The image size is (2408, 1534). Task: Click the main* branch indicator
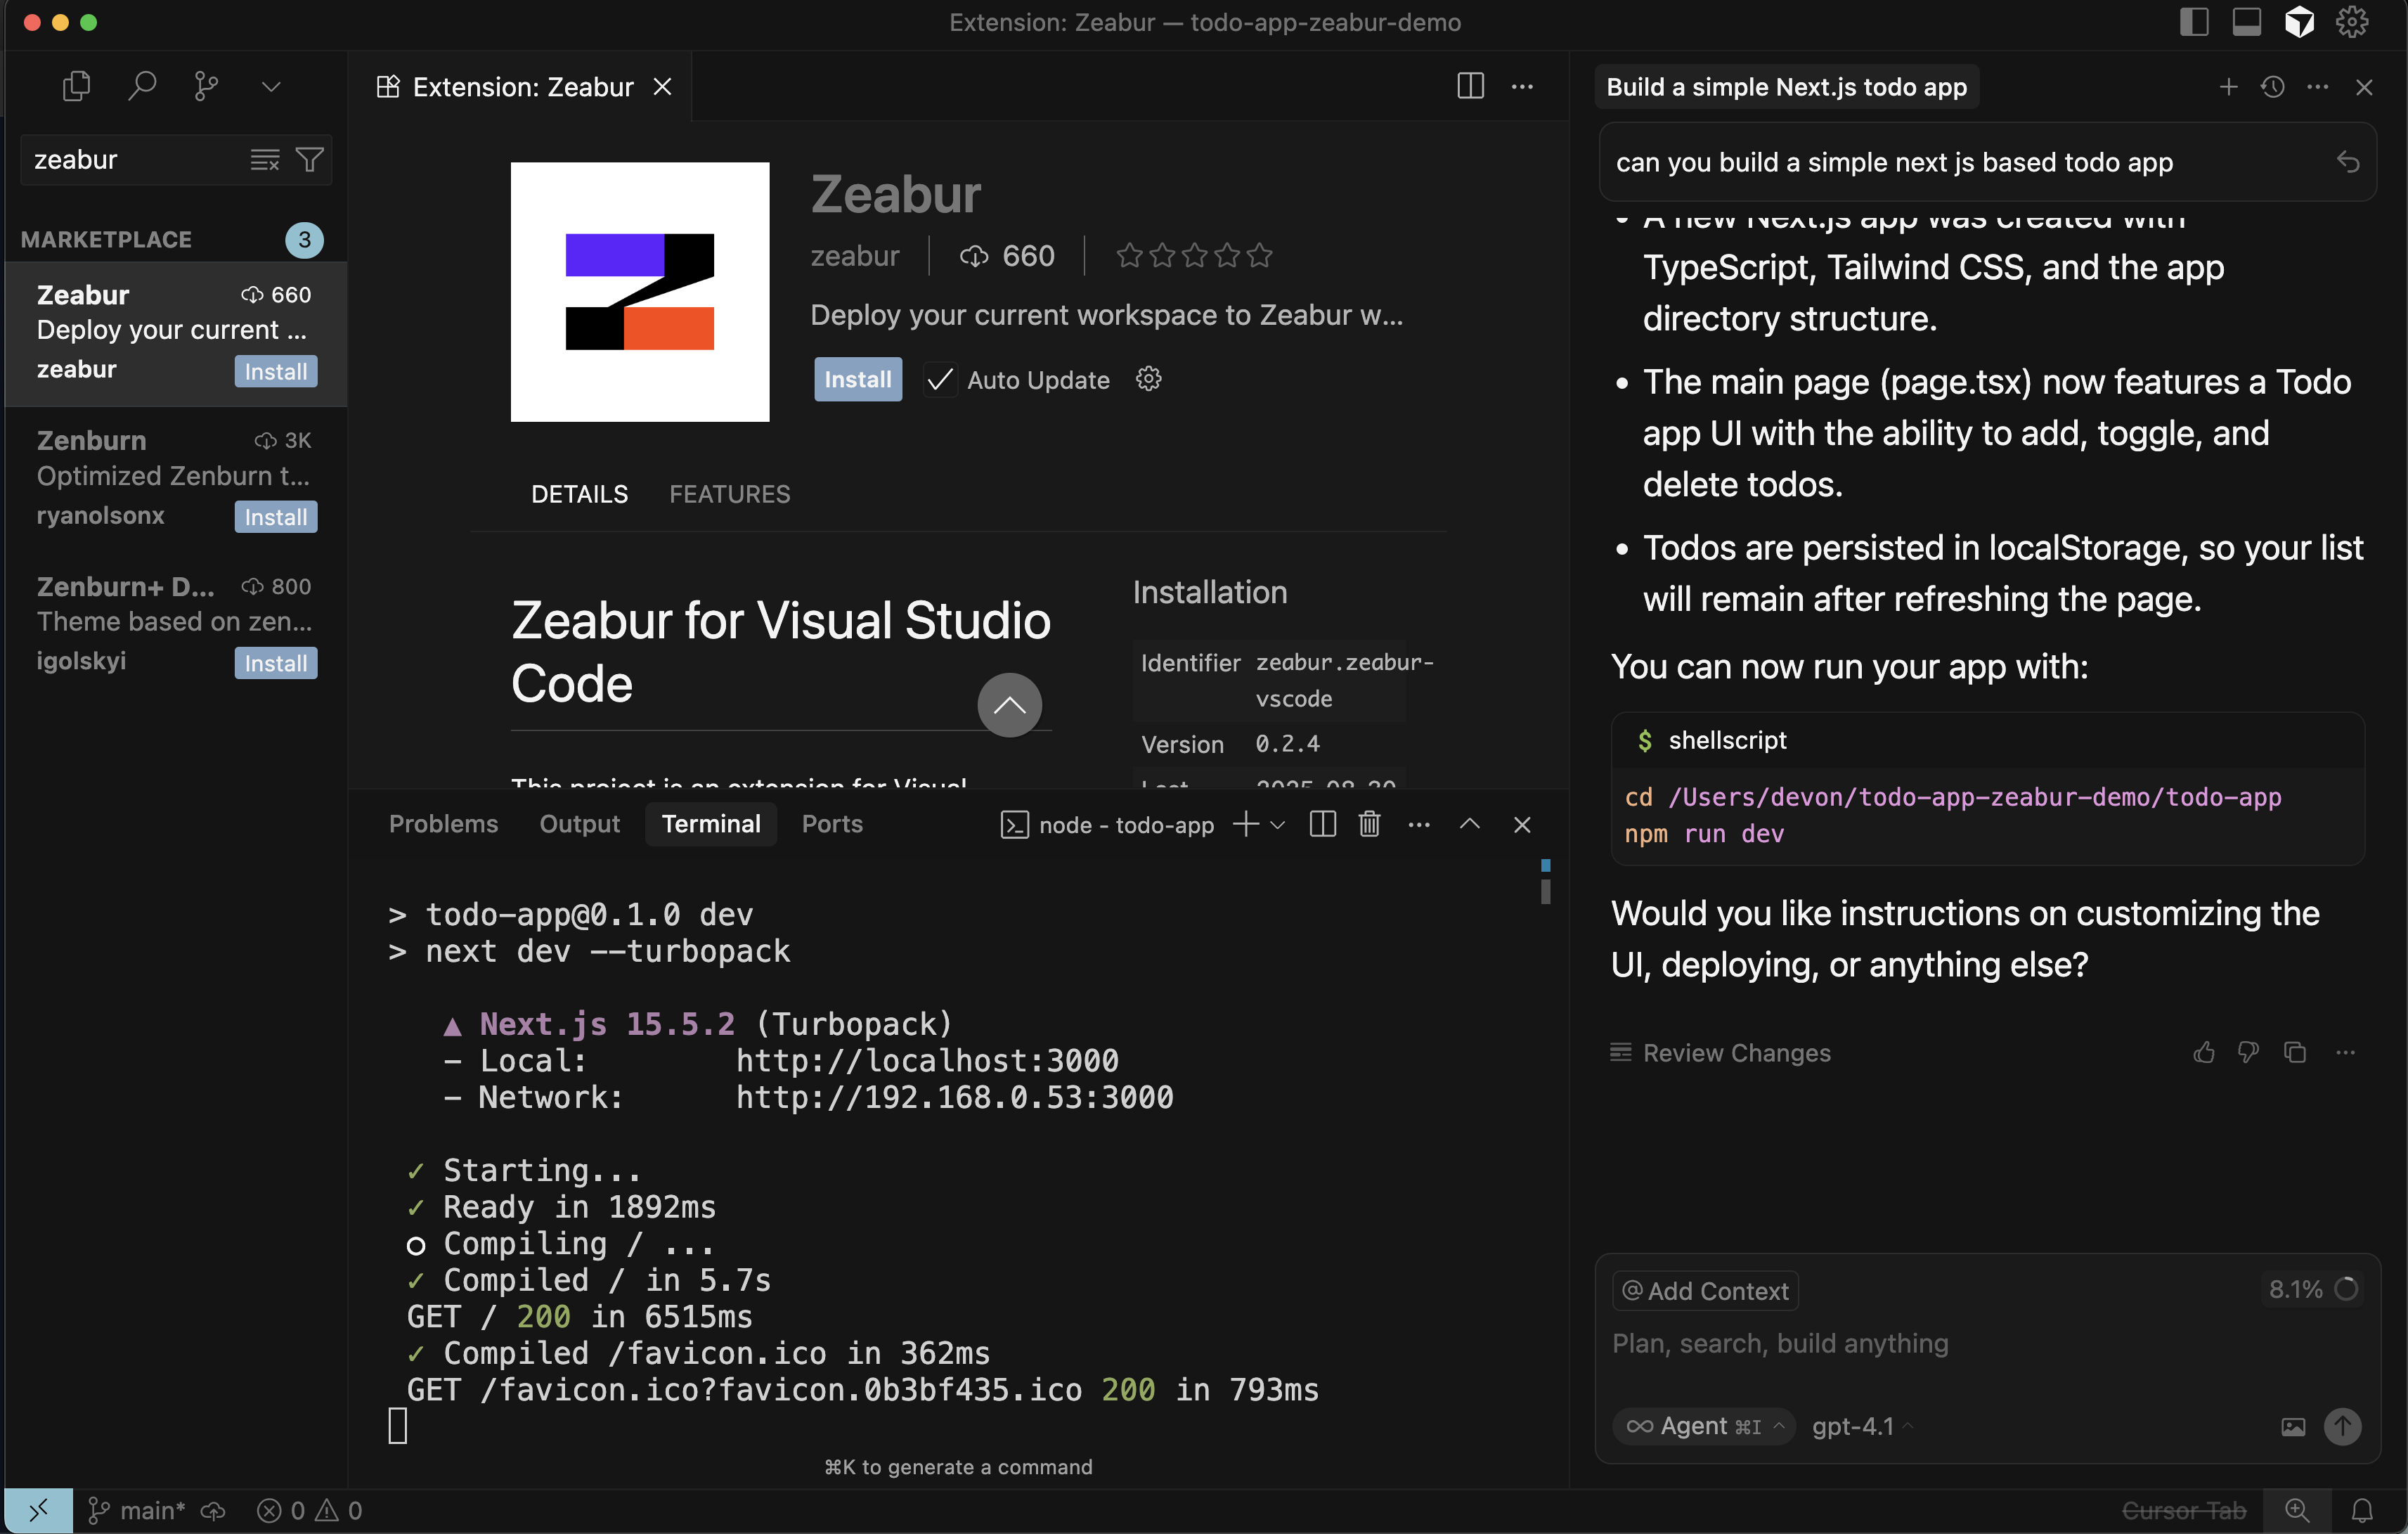[x=137, y=1510]
